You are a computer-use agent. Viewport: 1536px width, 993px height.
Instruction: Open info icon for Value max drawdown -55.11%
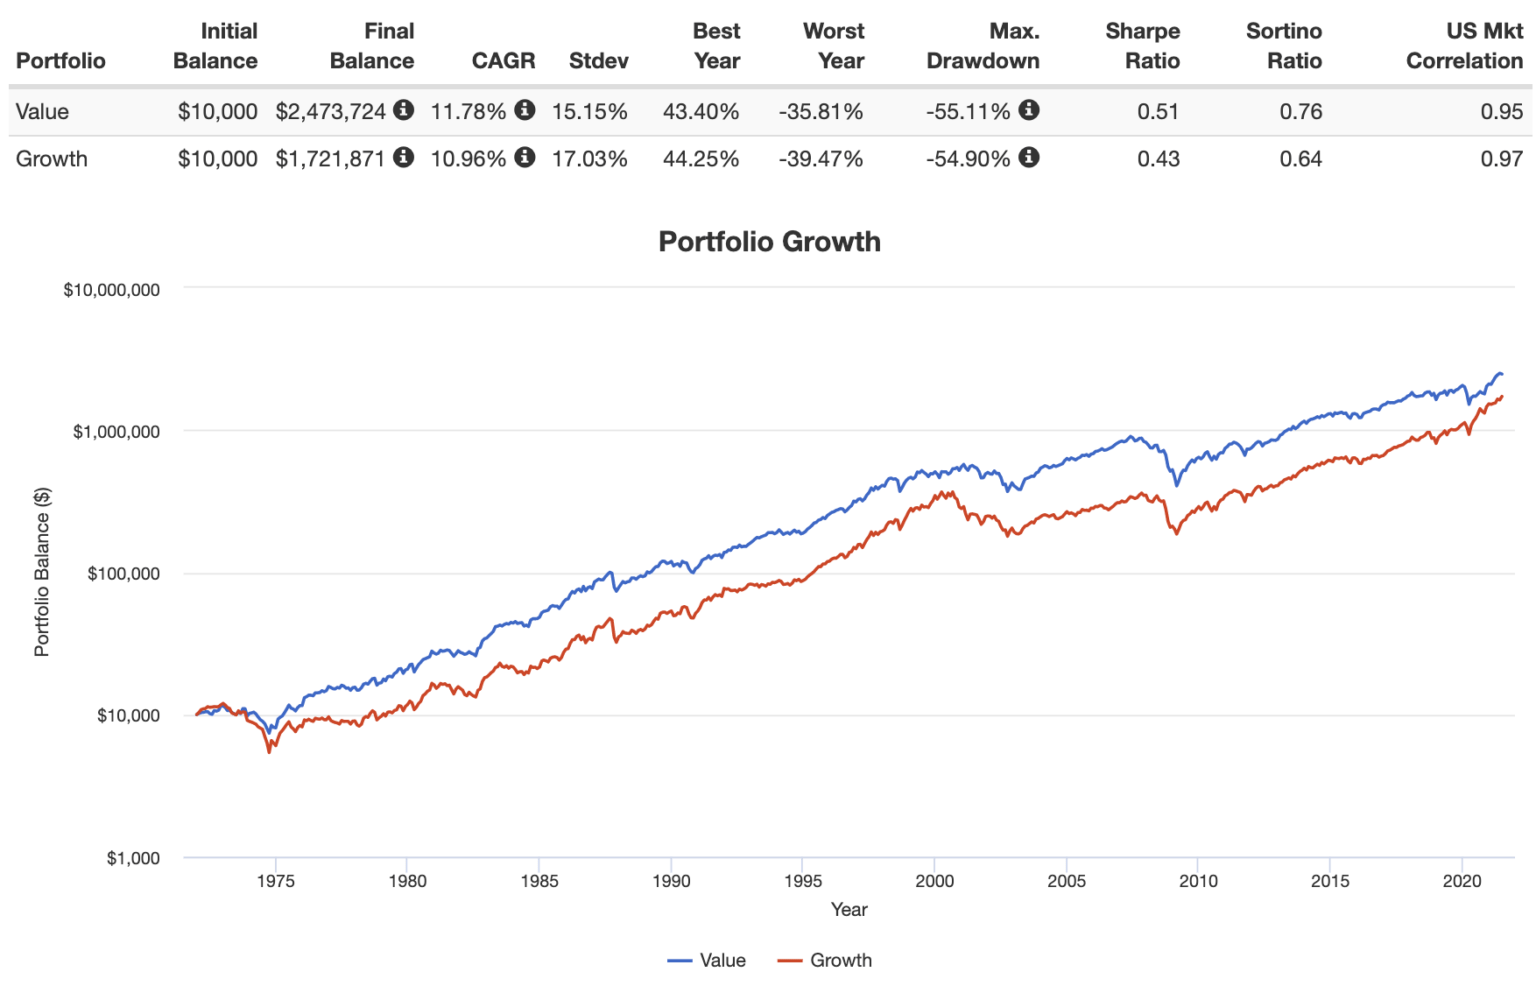[x=1029, y=110]
